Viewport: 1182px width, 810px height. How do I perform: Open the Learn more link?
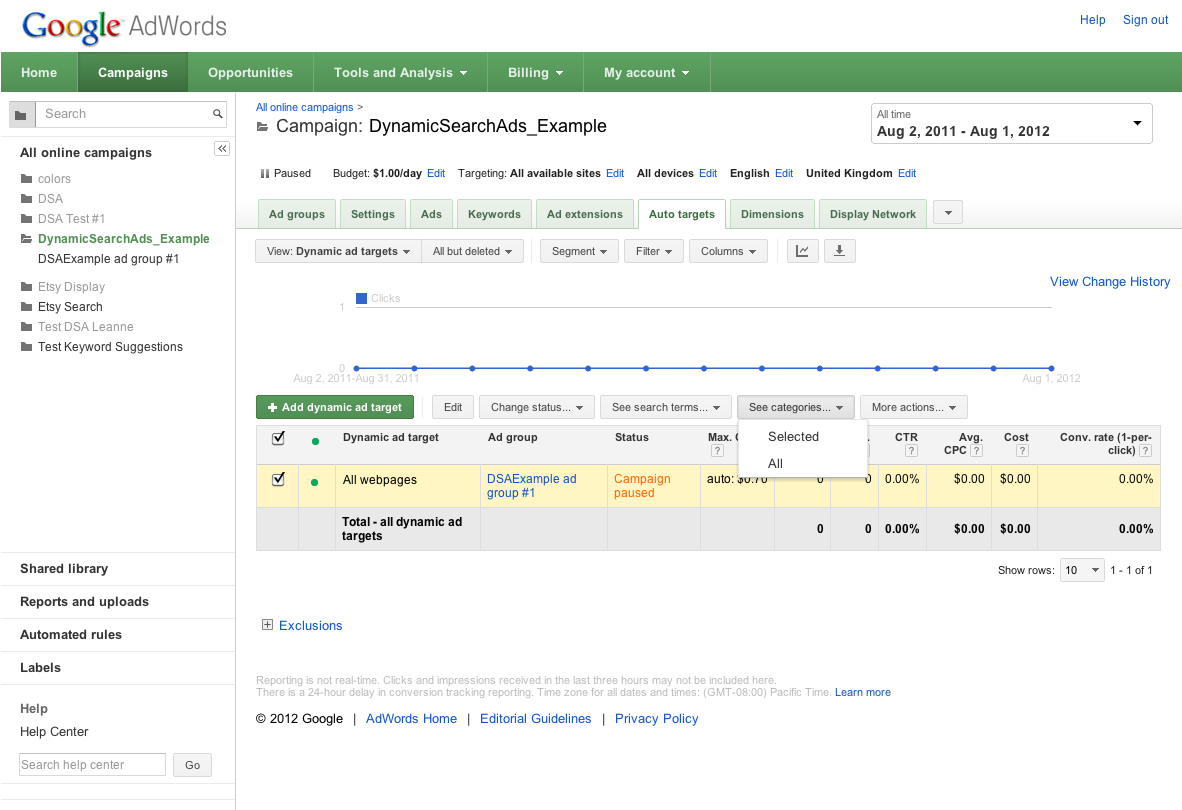862,692
